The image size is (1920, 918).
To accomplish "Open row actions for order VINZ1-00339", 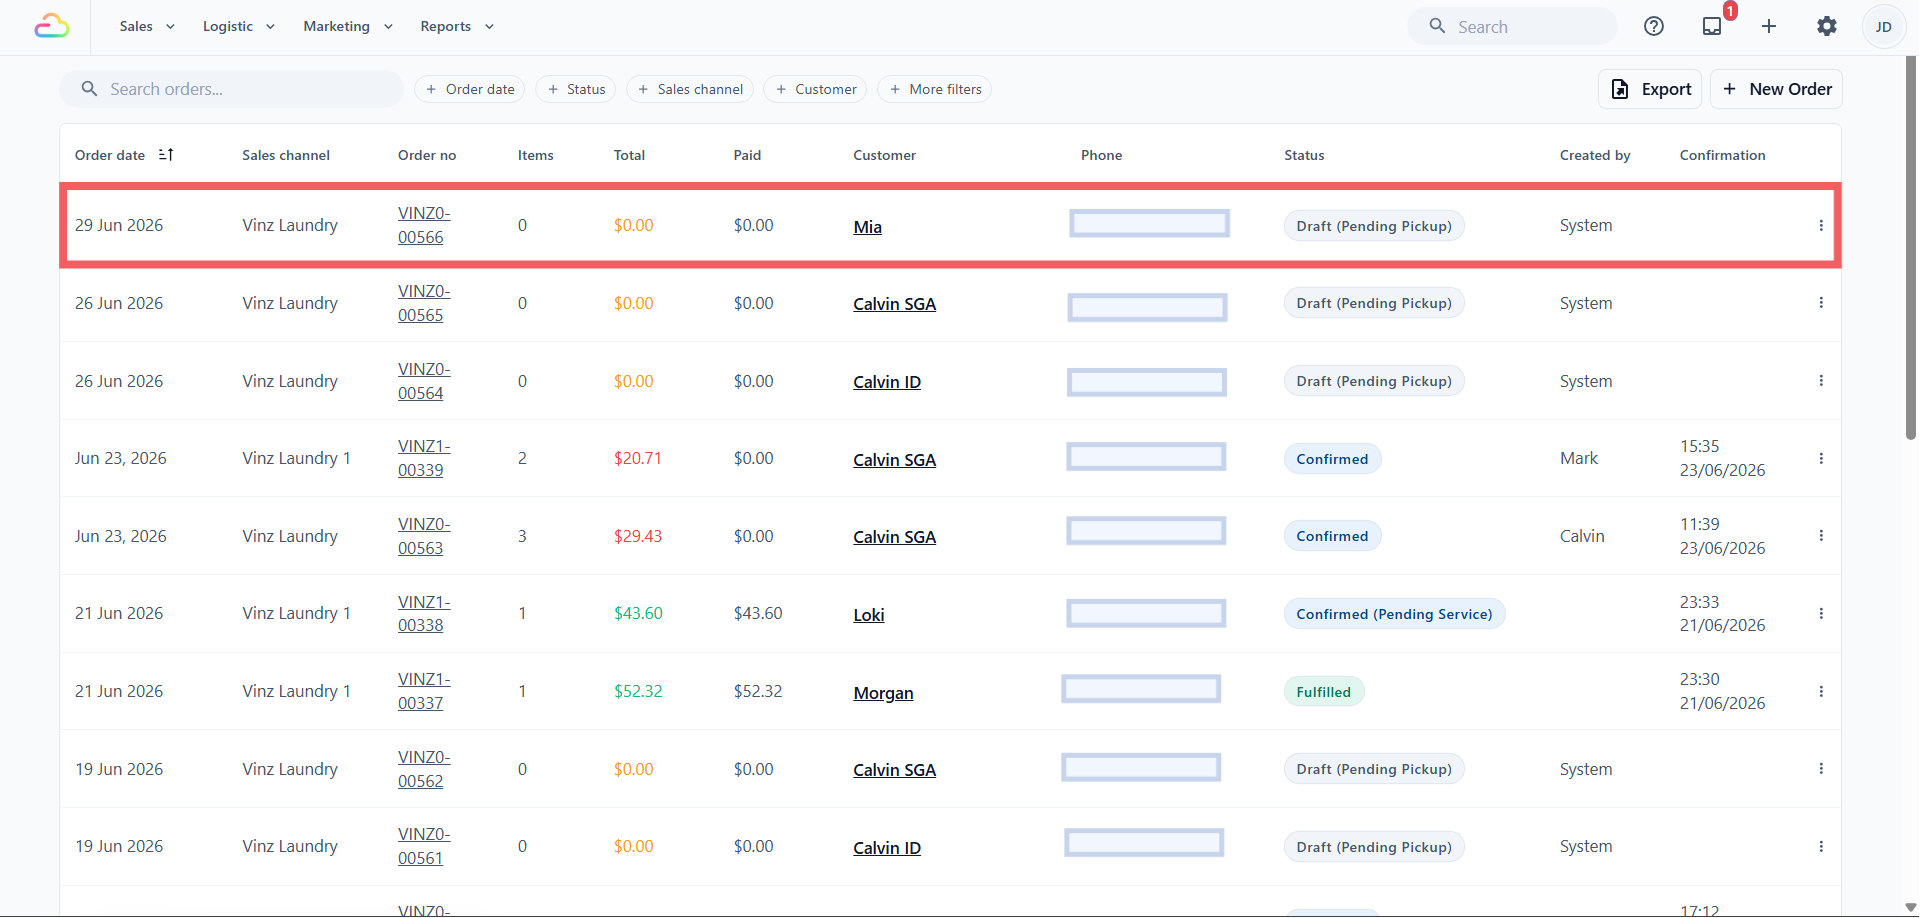I will [1821, 458].
